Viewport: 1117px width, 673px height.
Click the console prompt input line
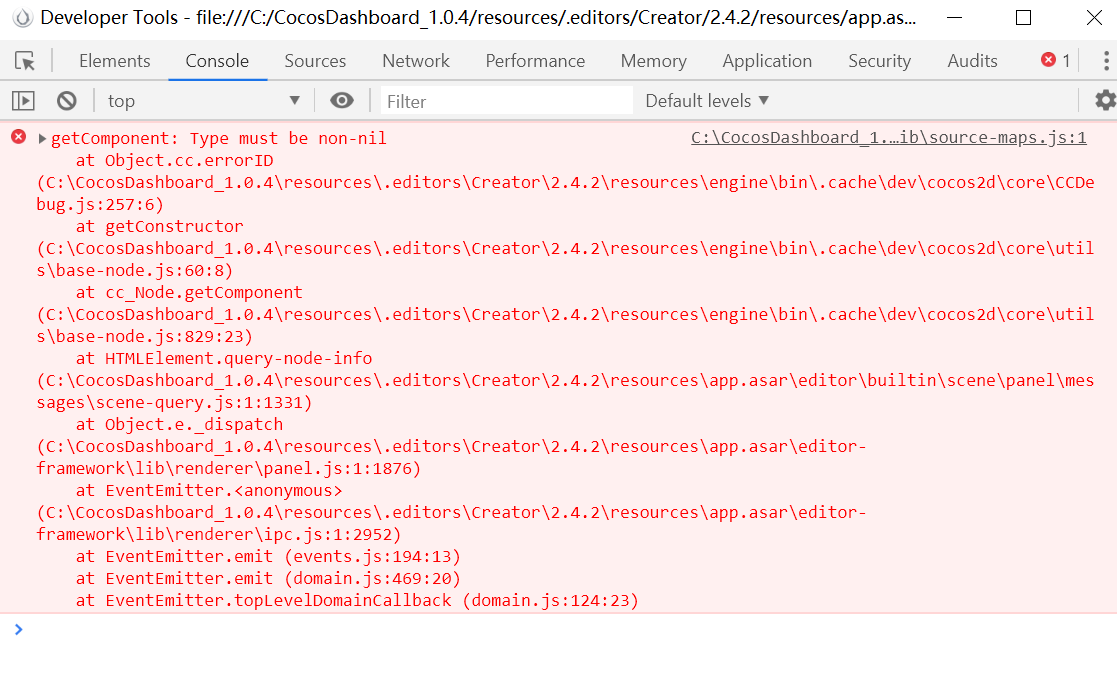coord(558,630)
